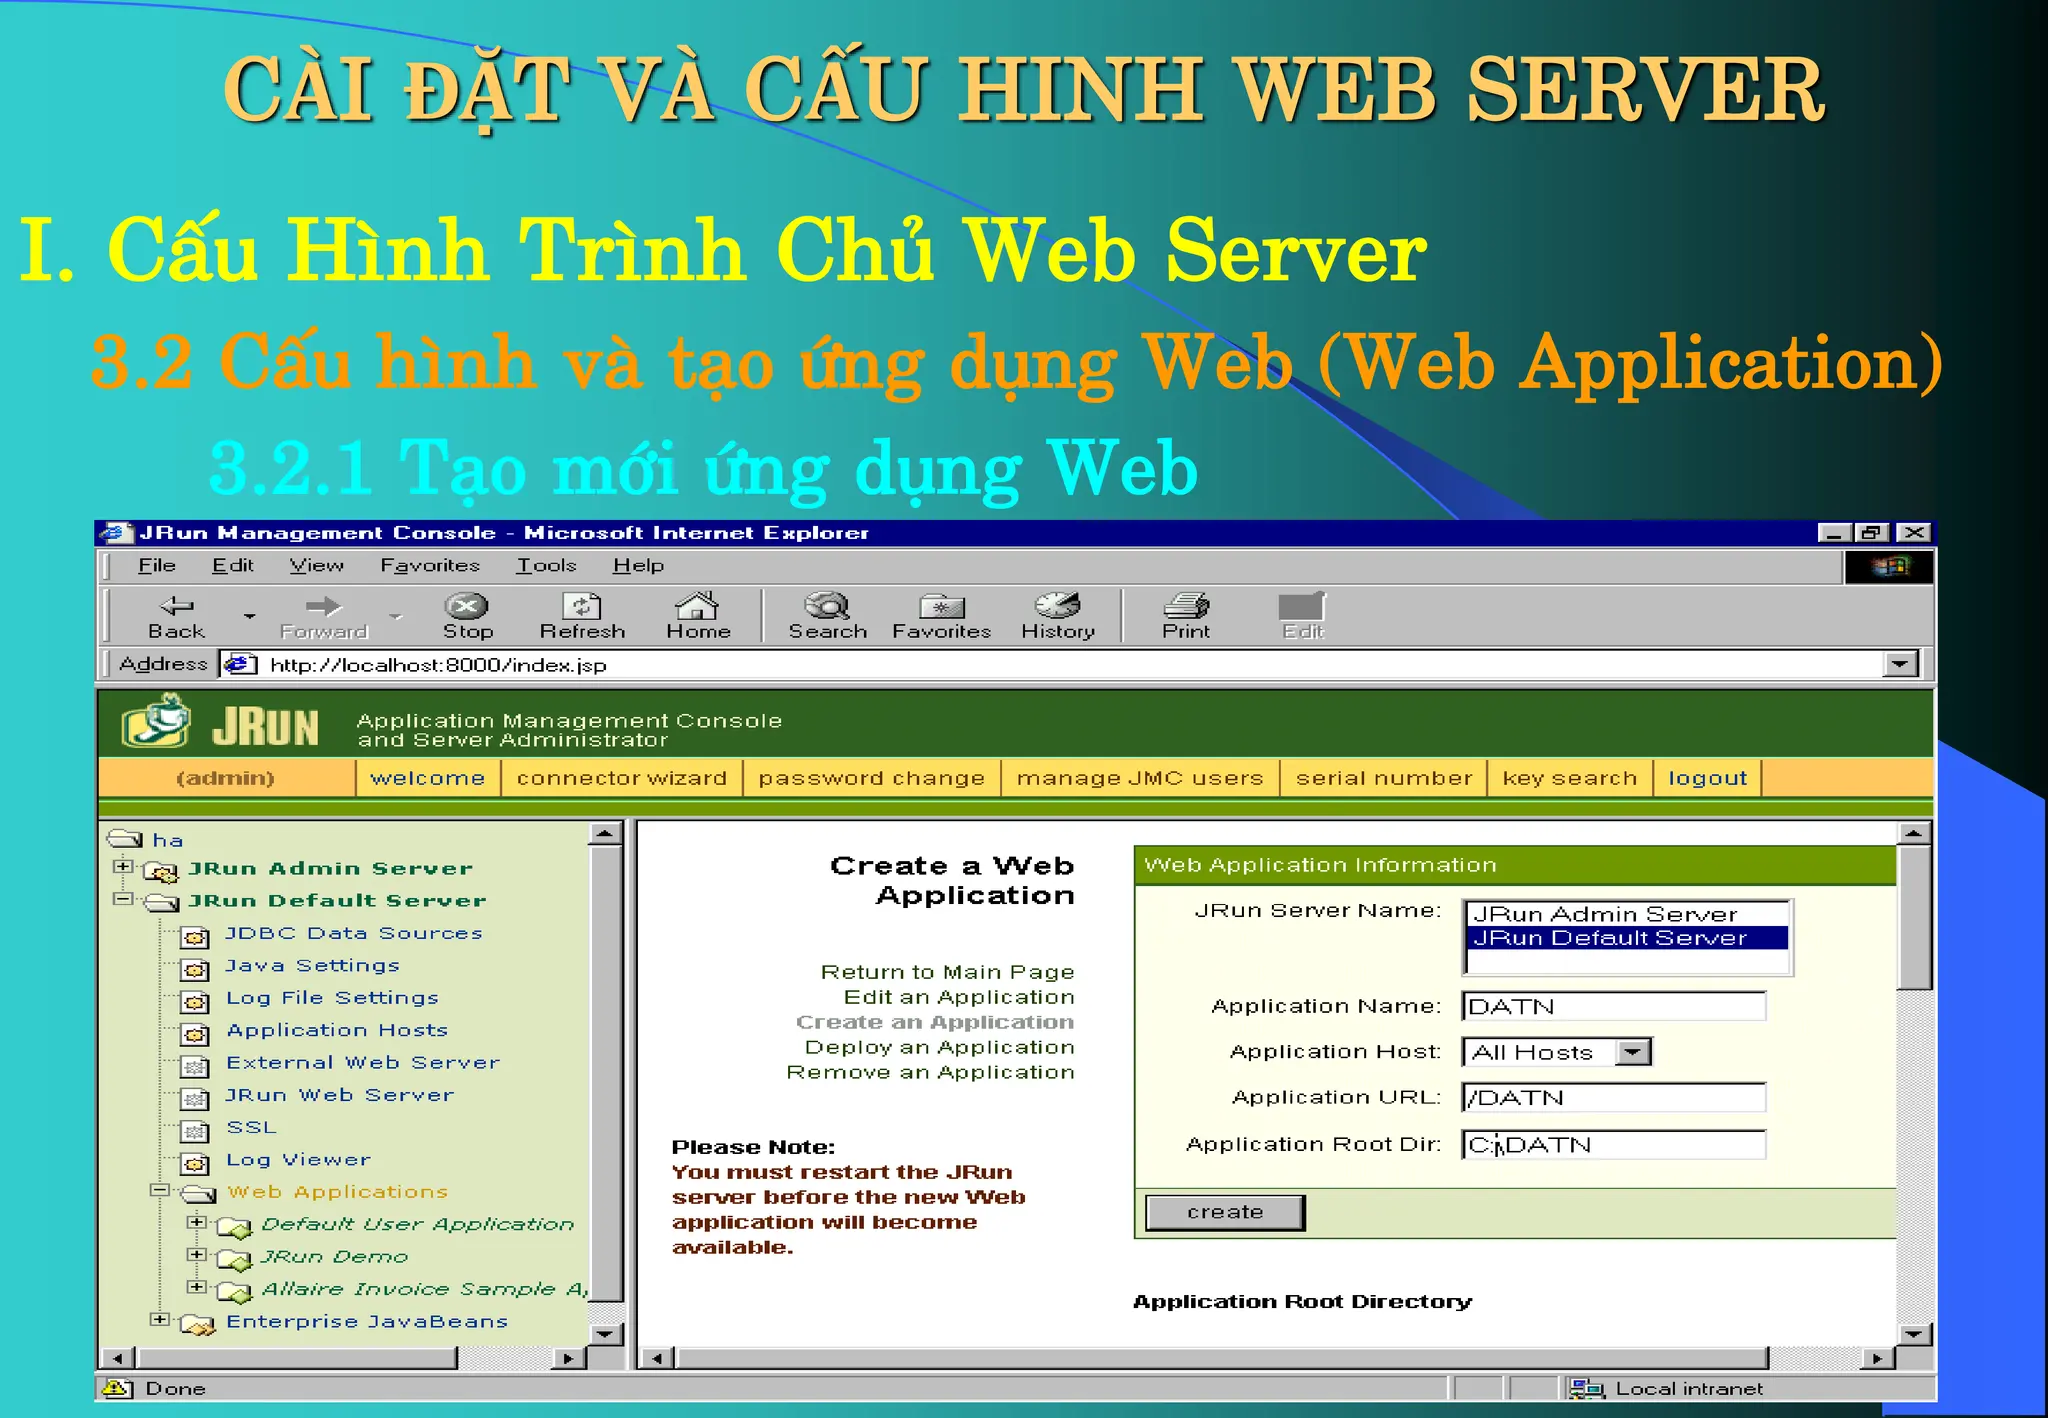Image resolution: width=2048 pixels, height=1418 pixels.
Task: Click the right pane vertical scrollbar thumb
Action: point(1914,917)
